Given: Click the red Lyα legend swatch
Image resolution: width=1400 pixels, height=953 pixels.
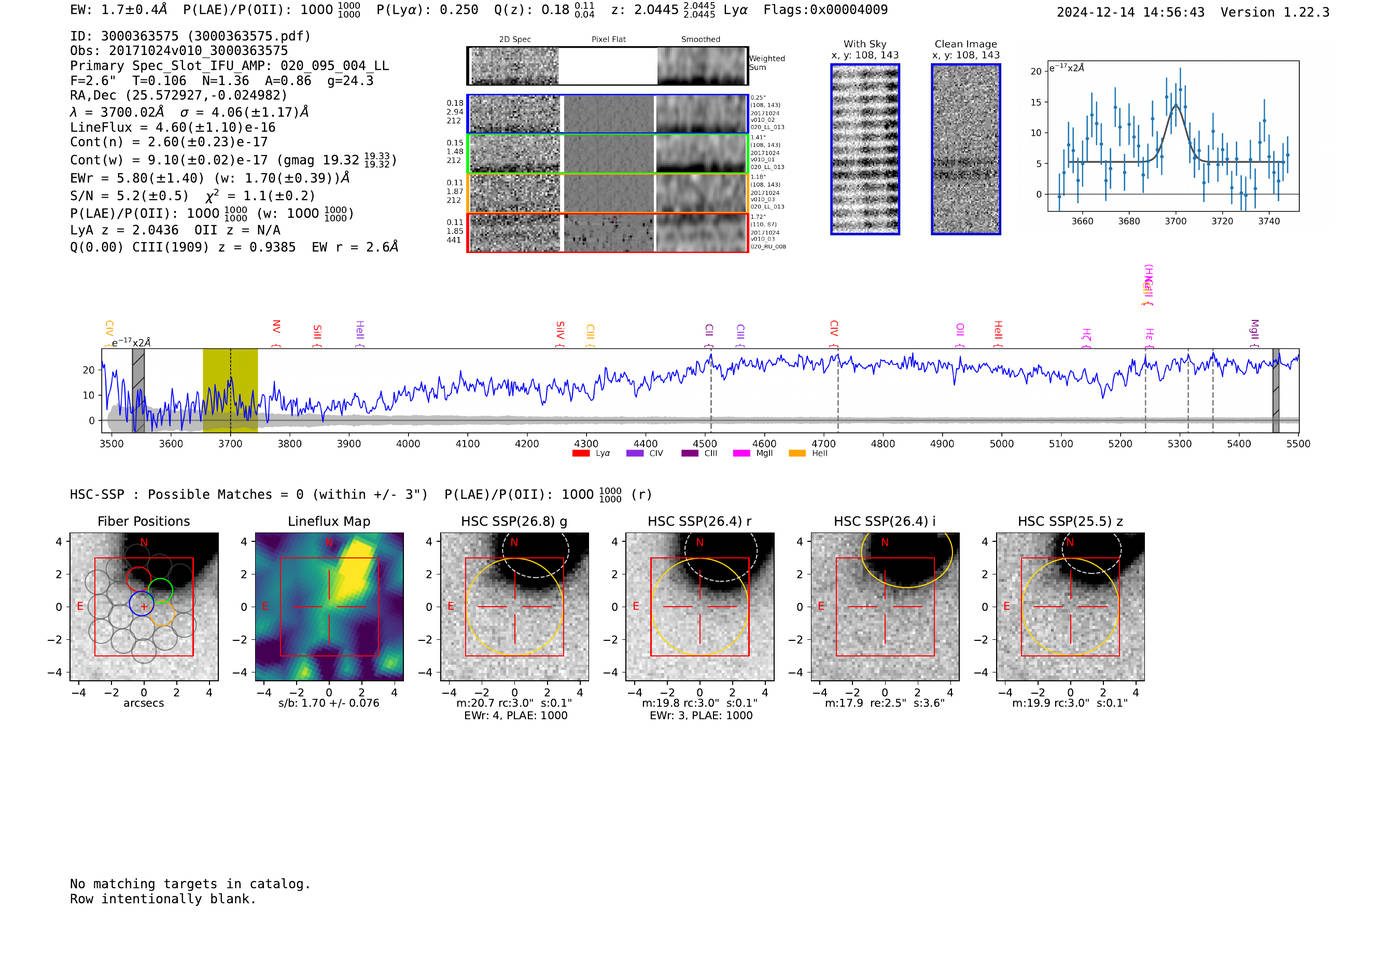Looking at the screenshot, I should 580,454.
